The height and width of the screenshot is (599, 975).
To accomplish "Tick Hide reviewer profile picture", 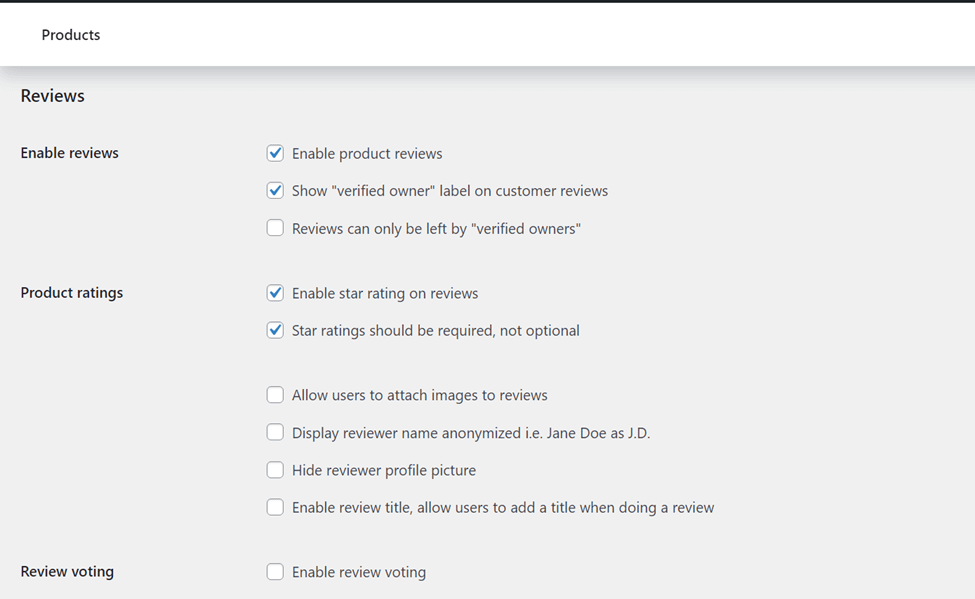I will (275, 470).
